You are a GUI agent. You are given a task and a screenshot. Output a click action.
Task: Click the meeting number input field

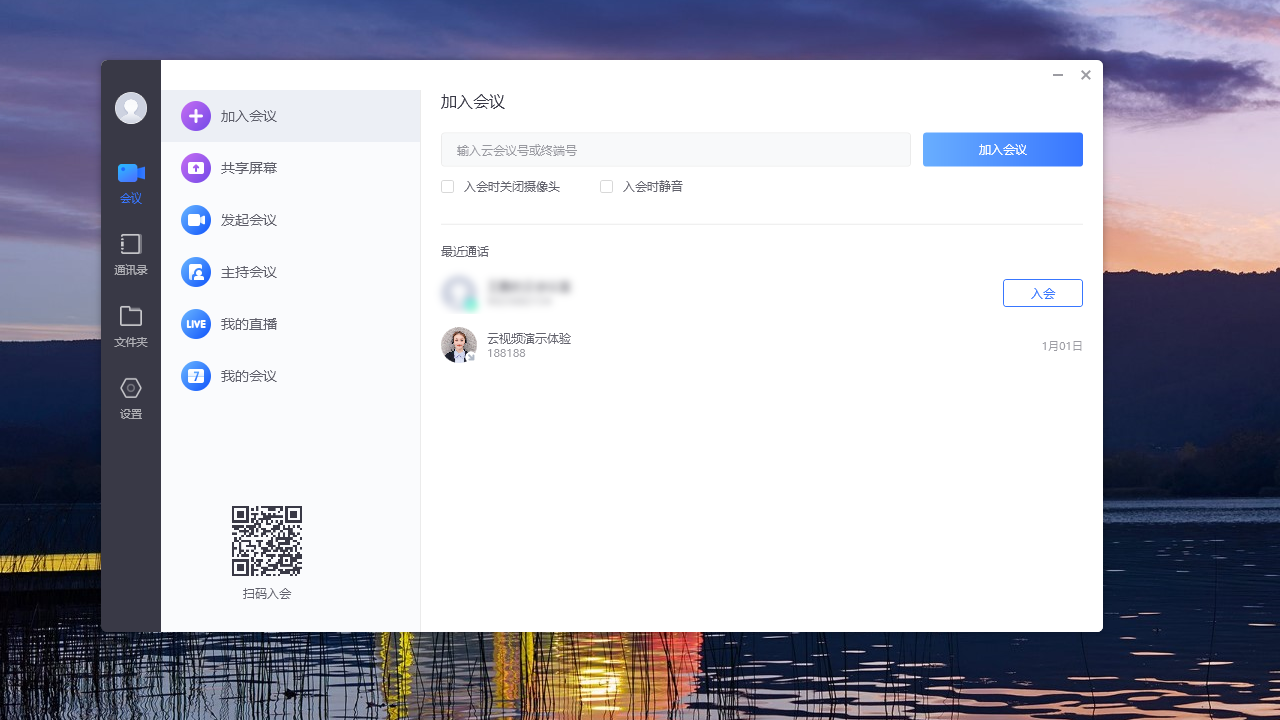point(675,149)
